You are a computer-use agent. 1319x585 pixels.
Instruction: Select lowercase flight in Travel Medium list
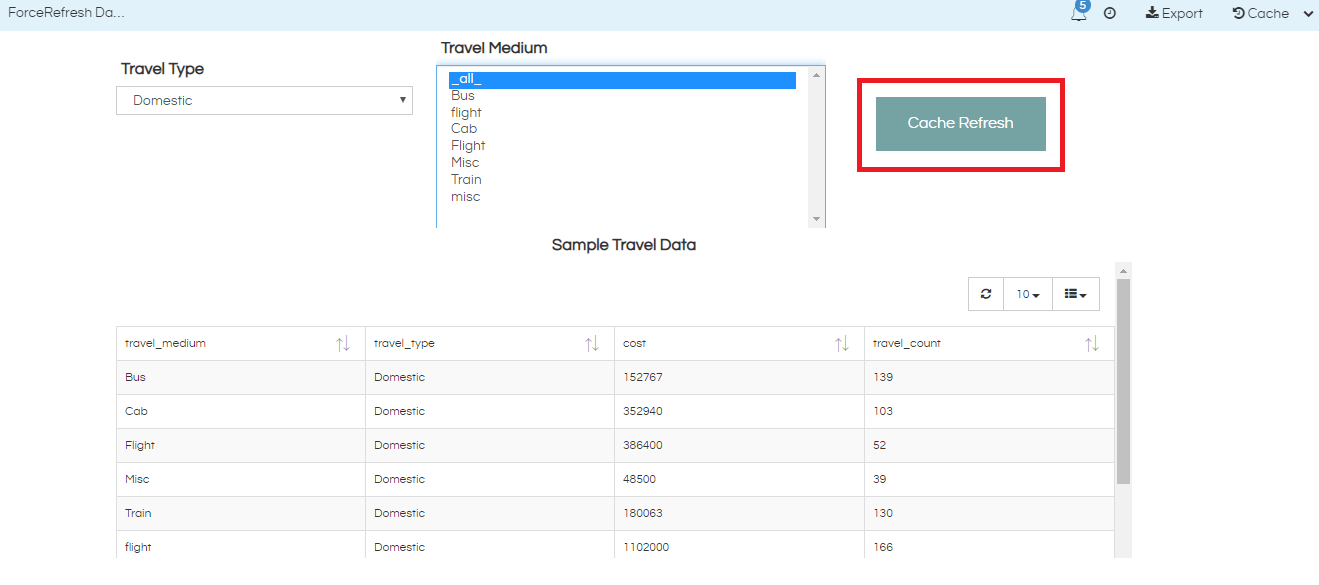622,113
